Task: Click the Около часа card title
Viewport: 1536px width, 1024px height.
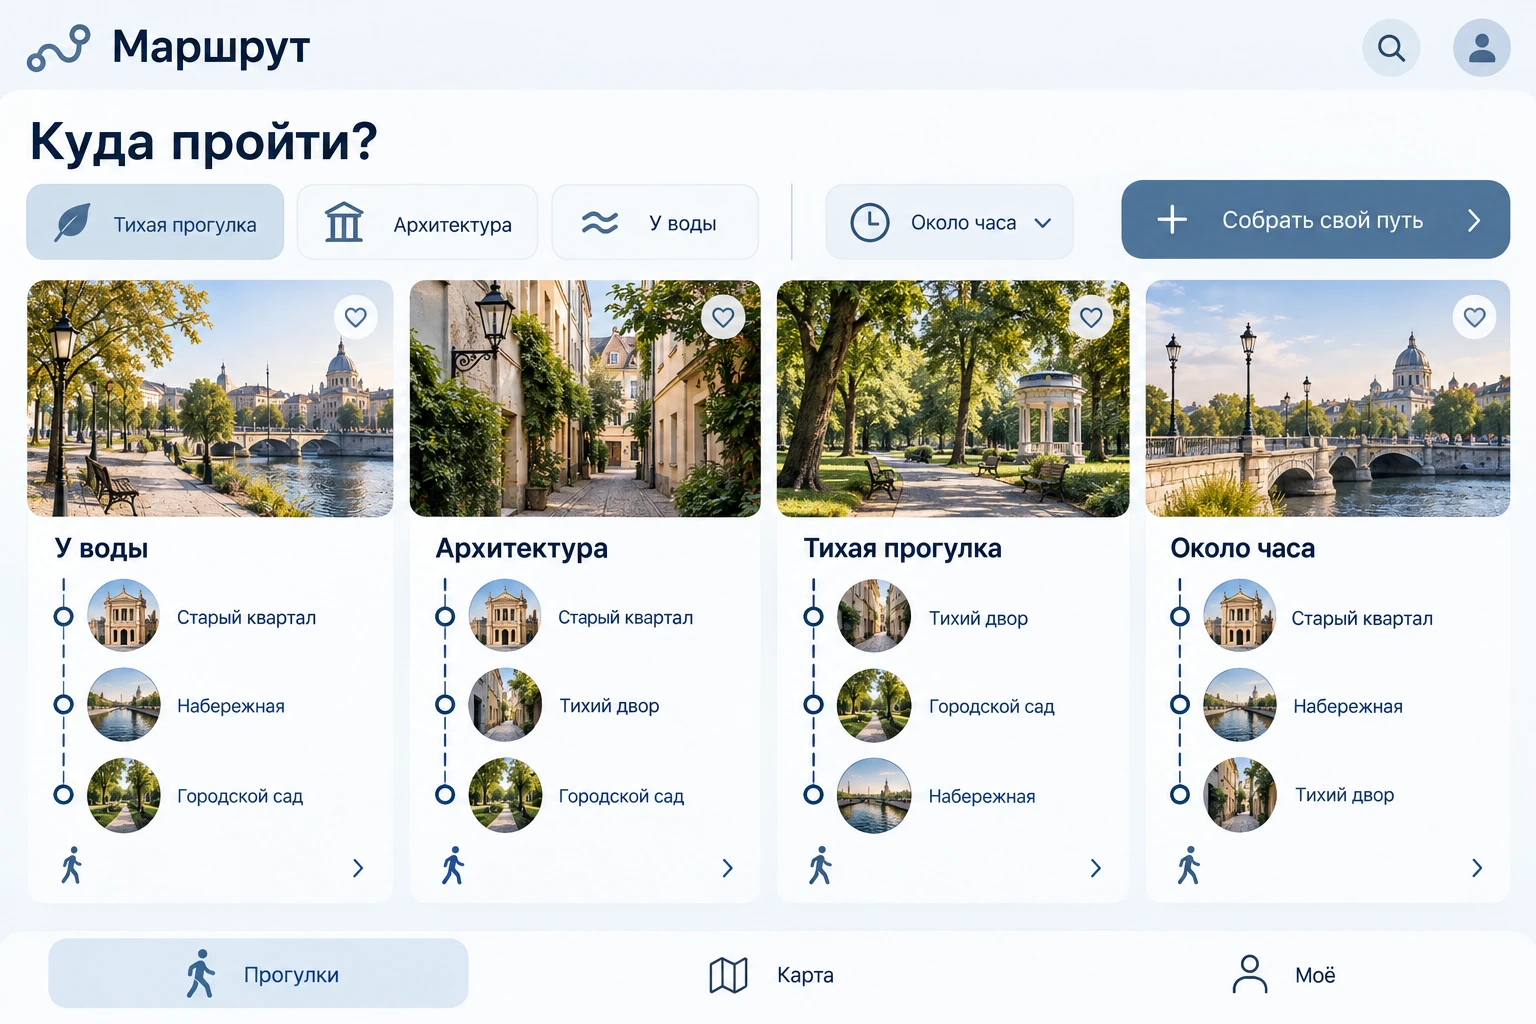Action: 1243,548
